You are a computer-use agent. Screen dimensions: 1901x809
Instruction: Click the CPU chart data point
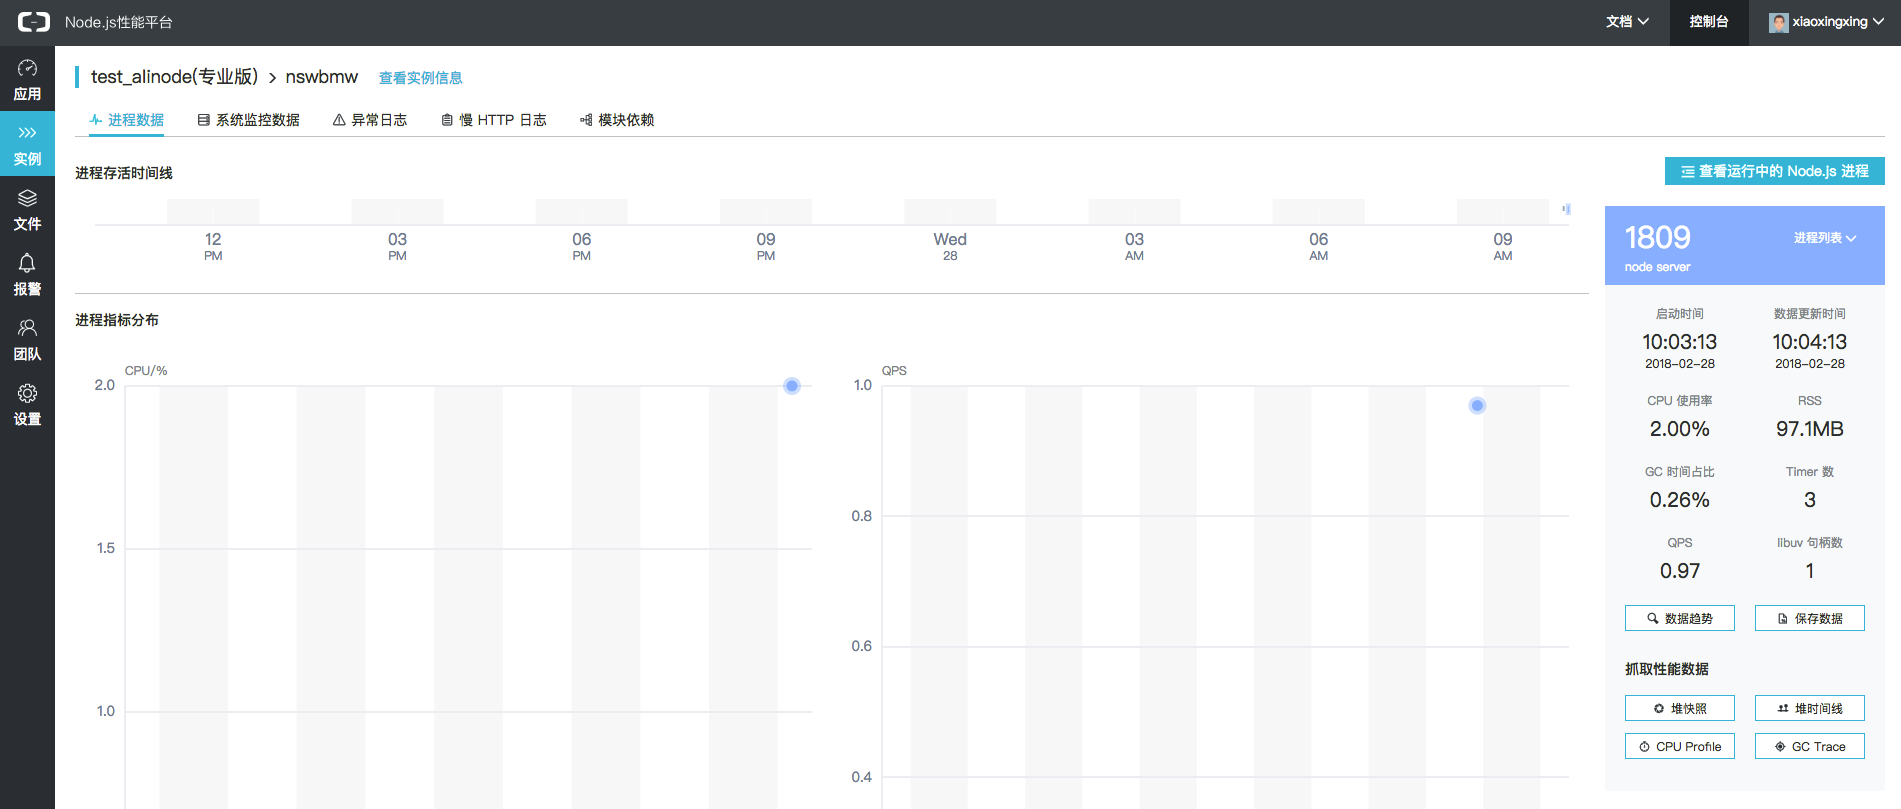(x=792, y=386)
